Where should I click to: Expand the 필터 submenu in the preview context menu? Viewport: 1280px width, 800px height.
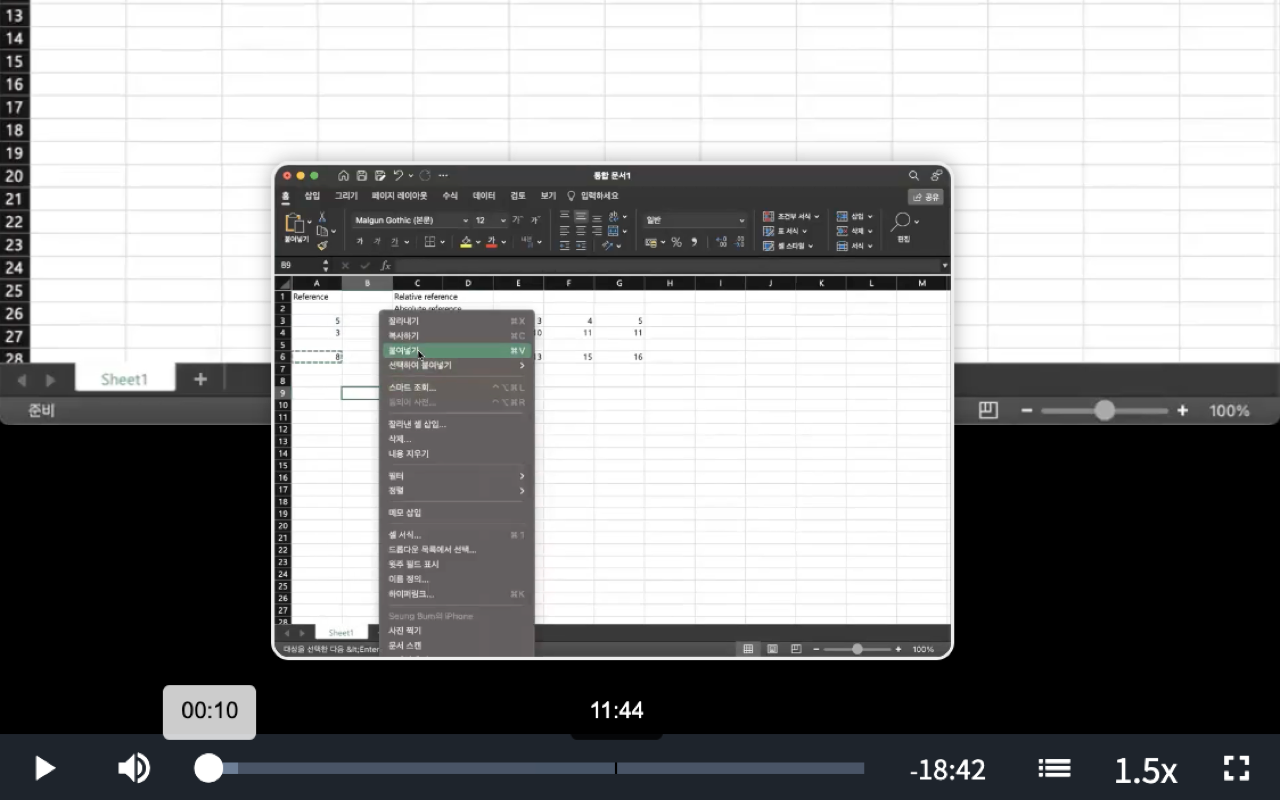(457, 476)
